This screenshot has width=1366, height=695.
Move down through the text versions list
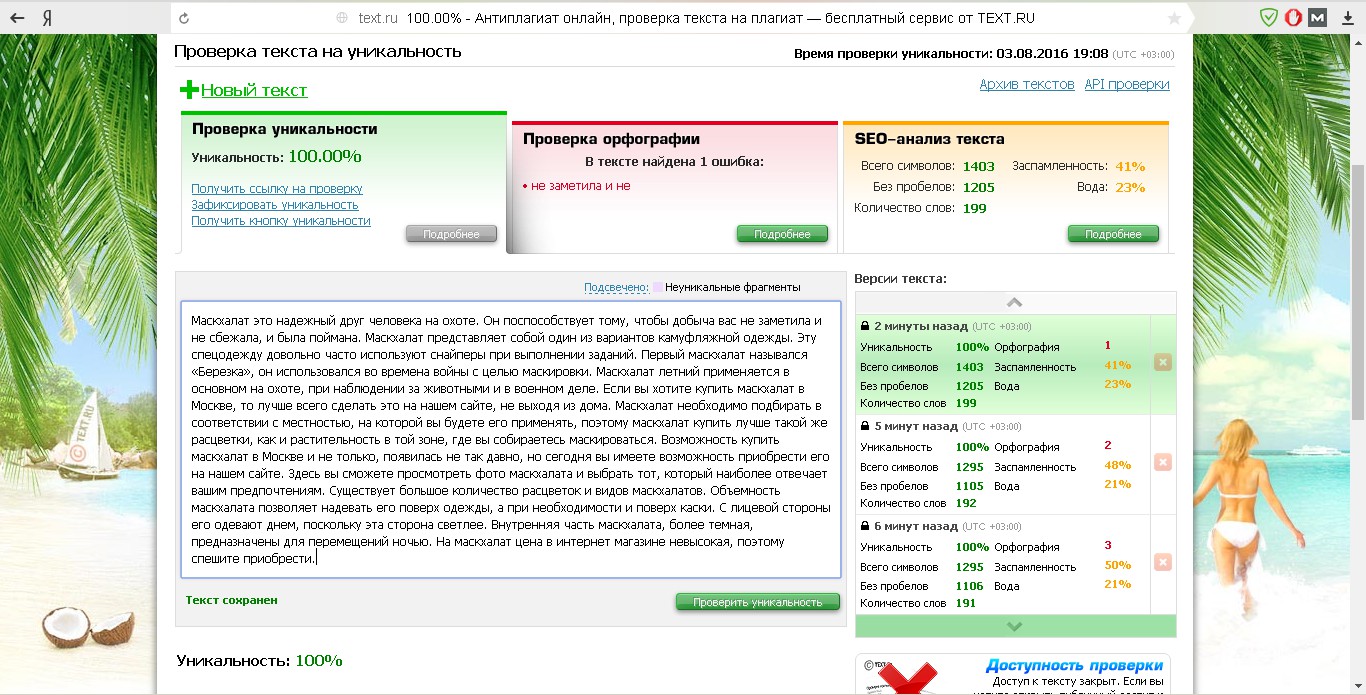[x=1015, y=626]
